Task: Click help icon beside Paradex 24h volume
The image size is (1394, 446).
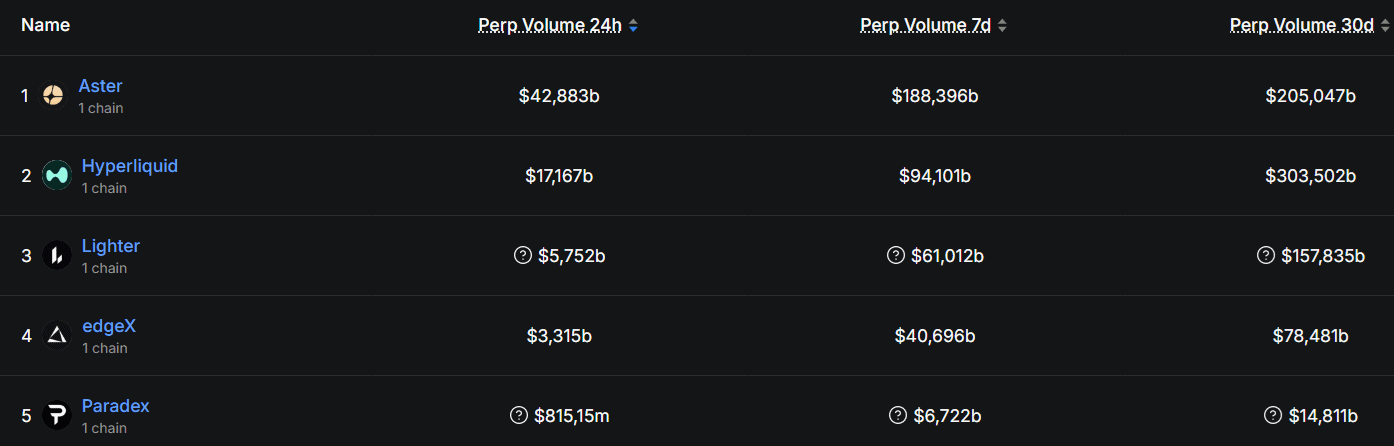Action: coord(518,415)
